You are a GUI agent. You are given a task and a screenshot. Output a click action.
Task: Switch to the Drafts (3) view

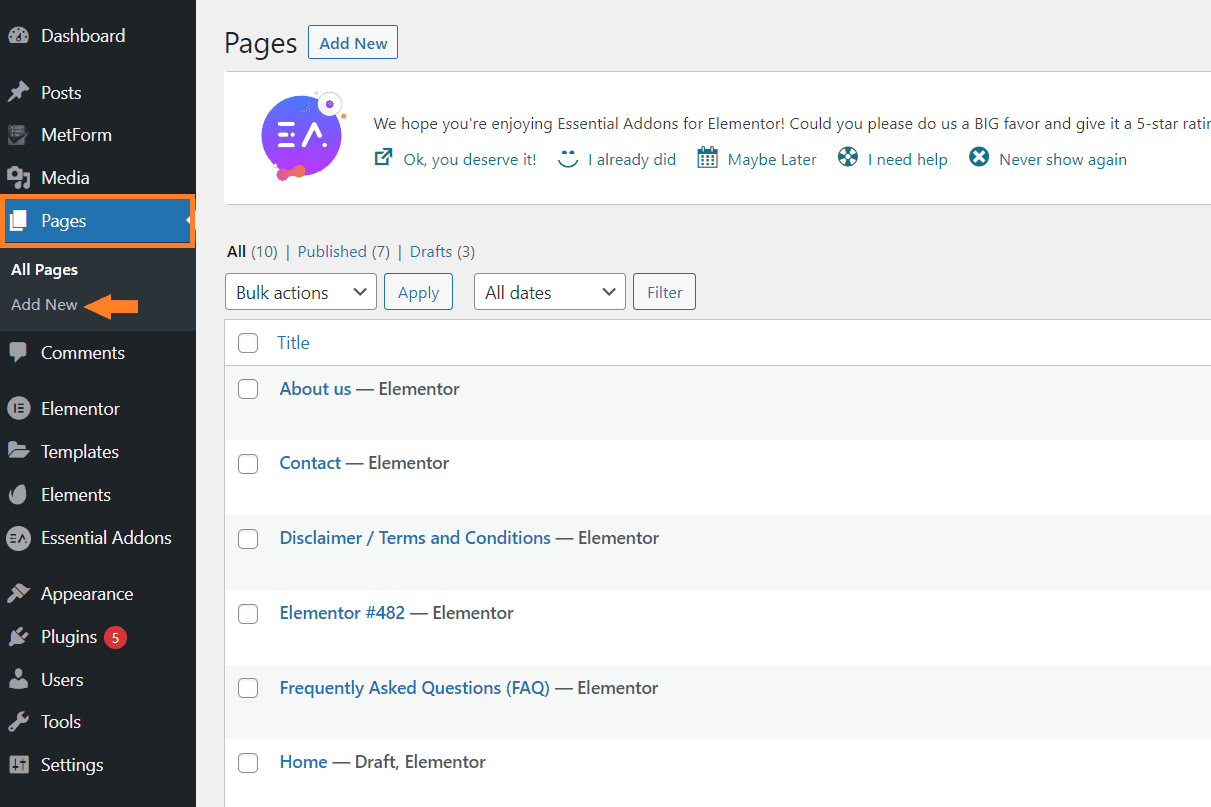[428, 251]
